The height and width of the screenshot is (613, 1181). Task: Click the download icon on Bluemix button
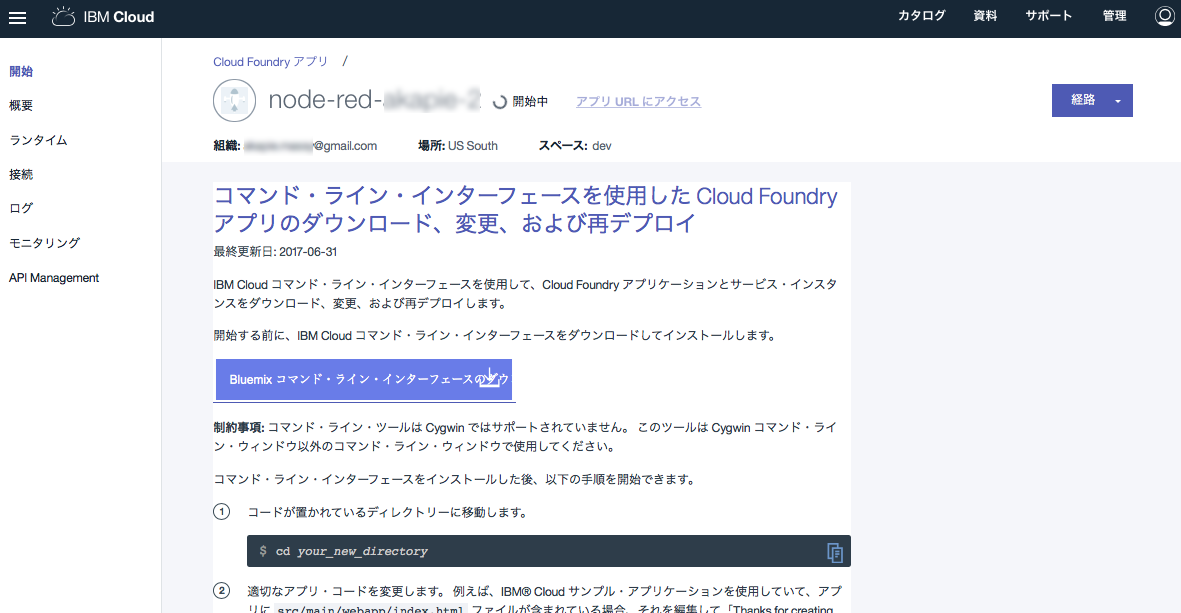click(x=490, y=377)
